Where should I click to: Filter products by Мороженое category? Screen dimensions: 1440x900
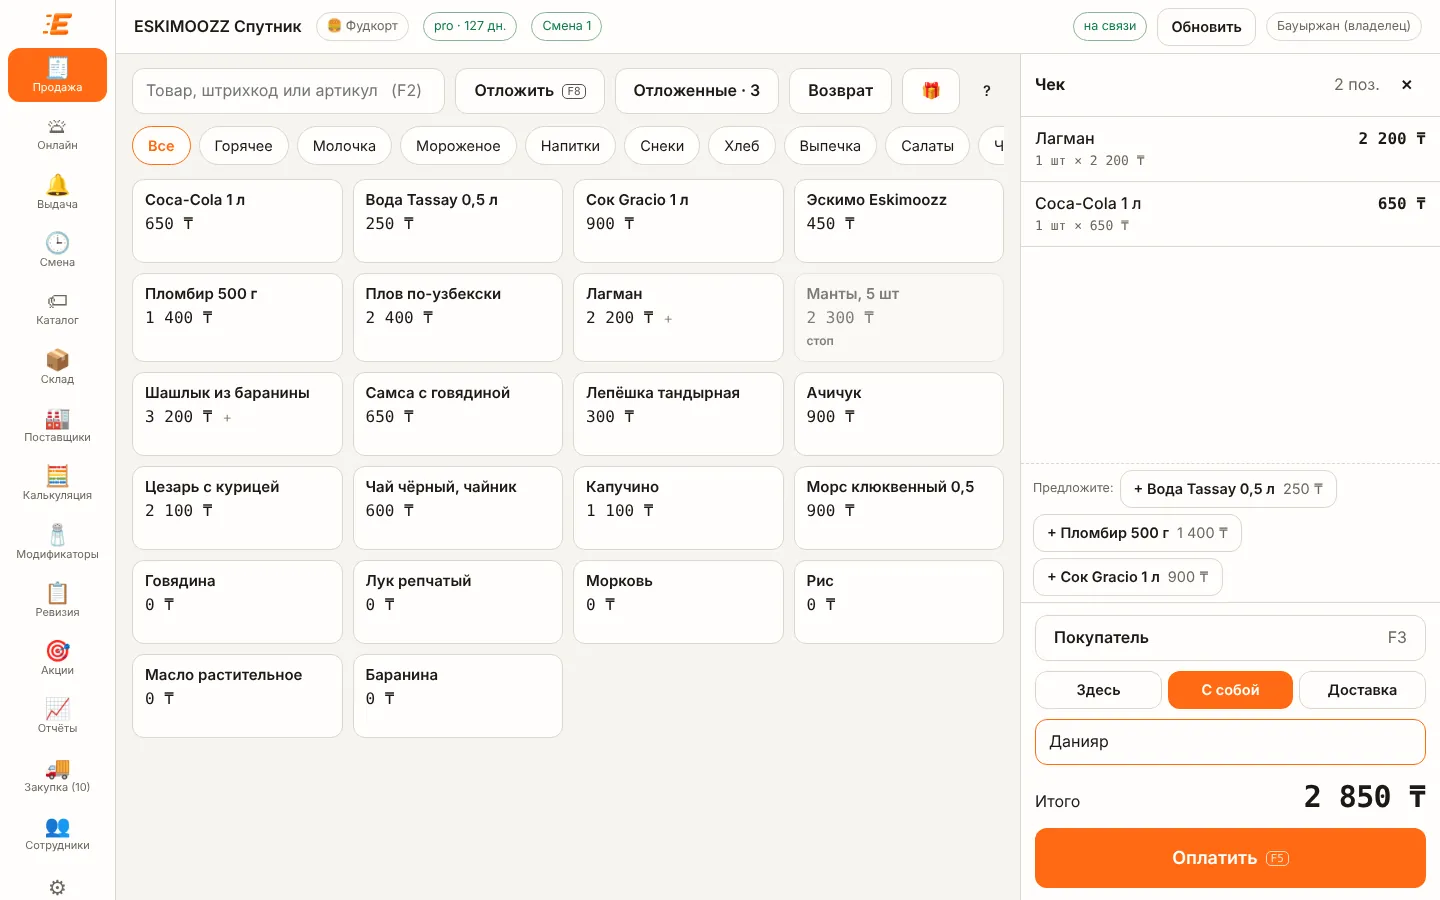[458, 146]
